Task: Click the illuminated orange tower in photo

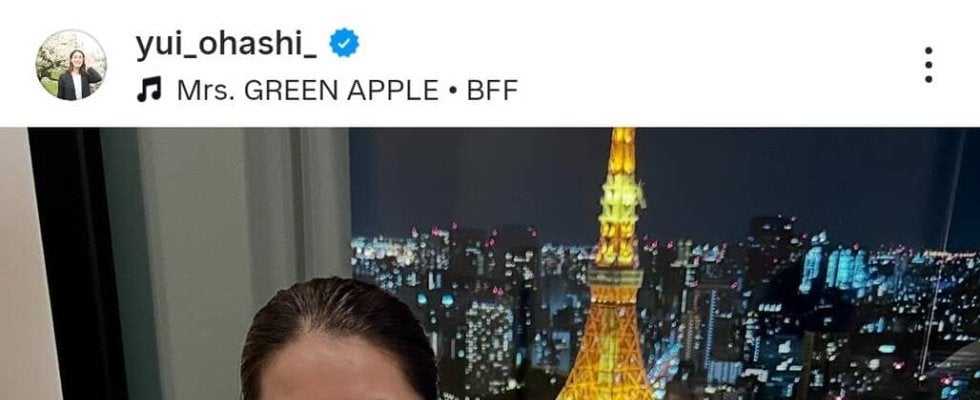Action: click(611, 269)
